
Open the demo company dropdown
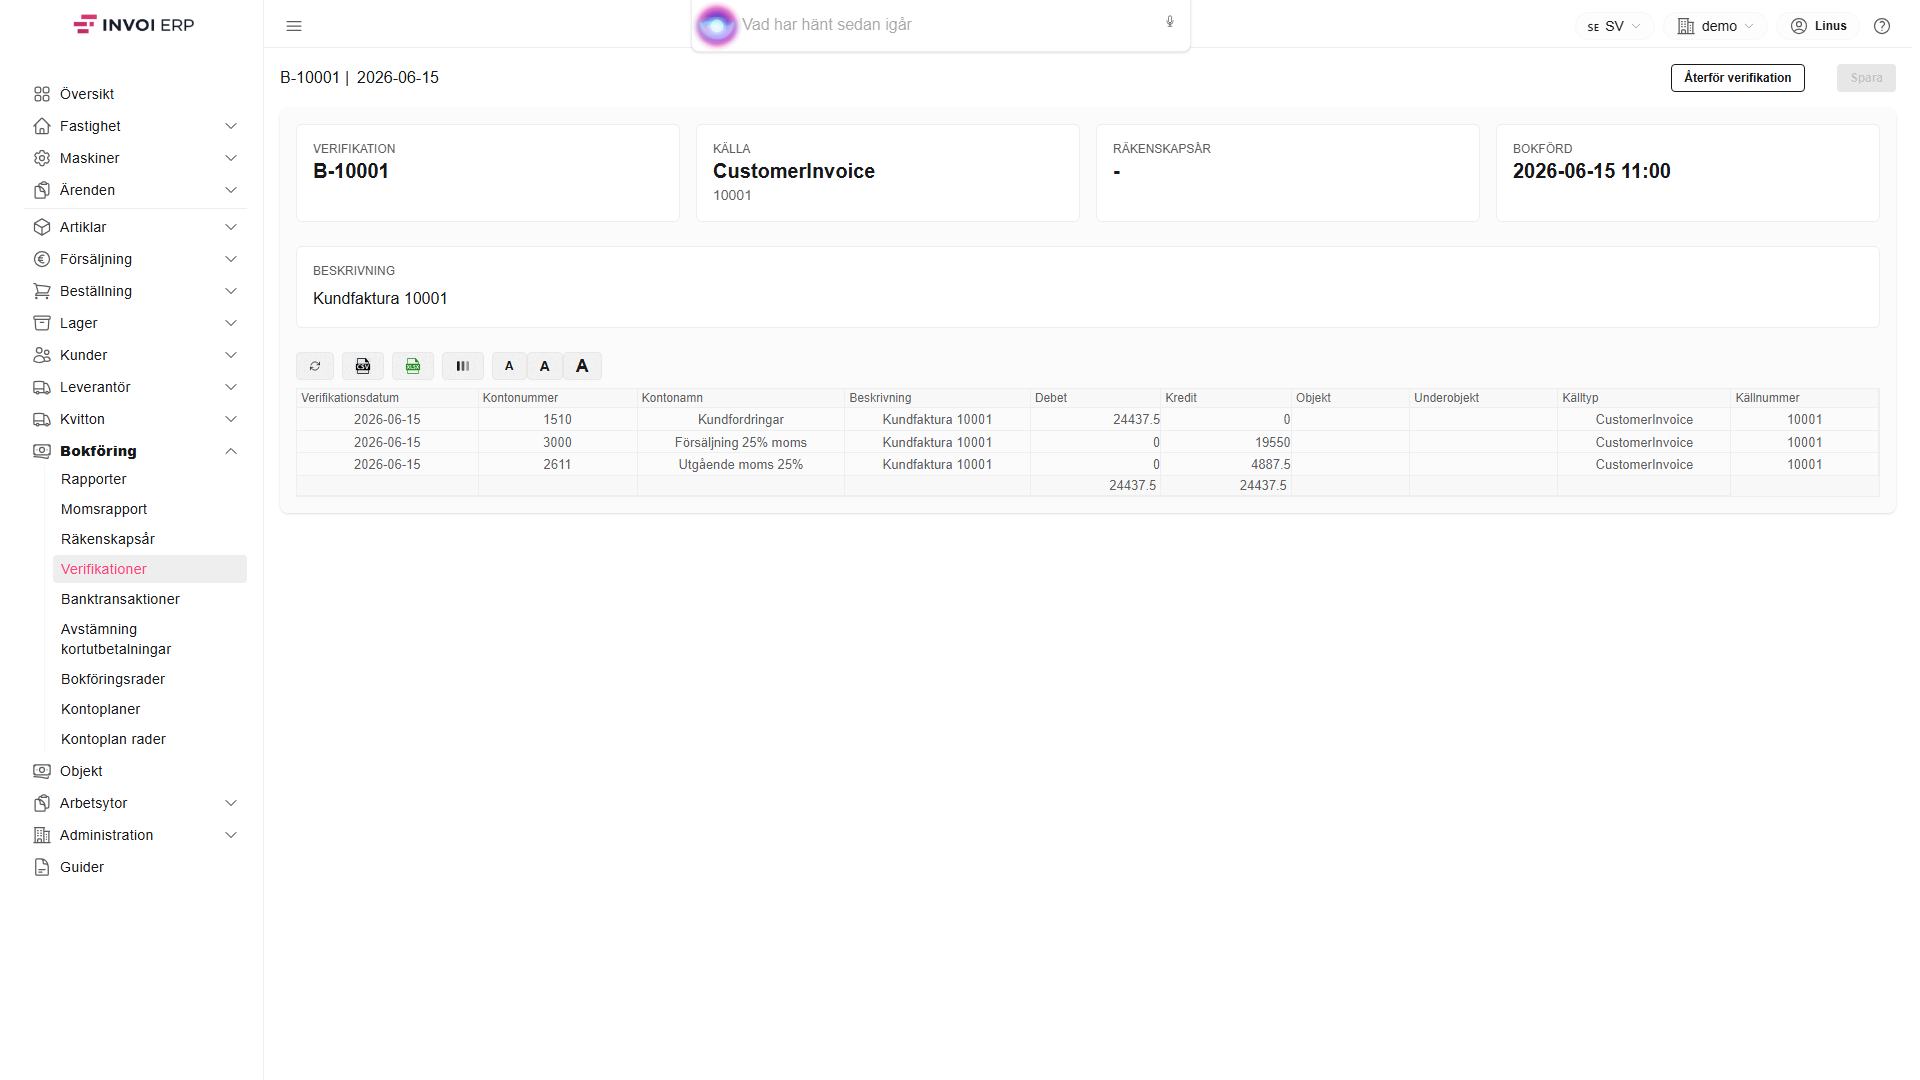1716,26
